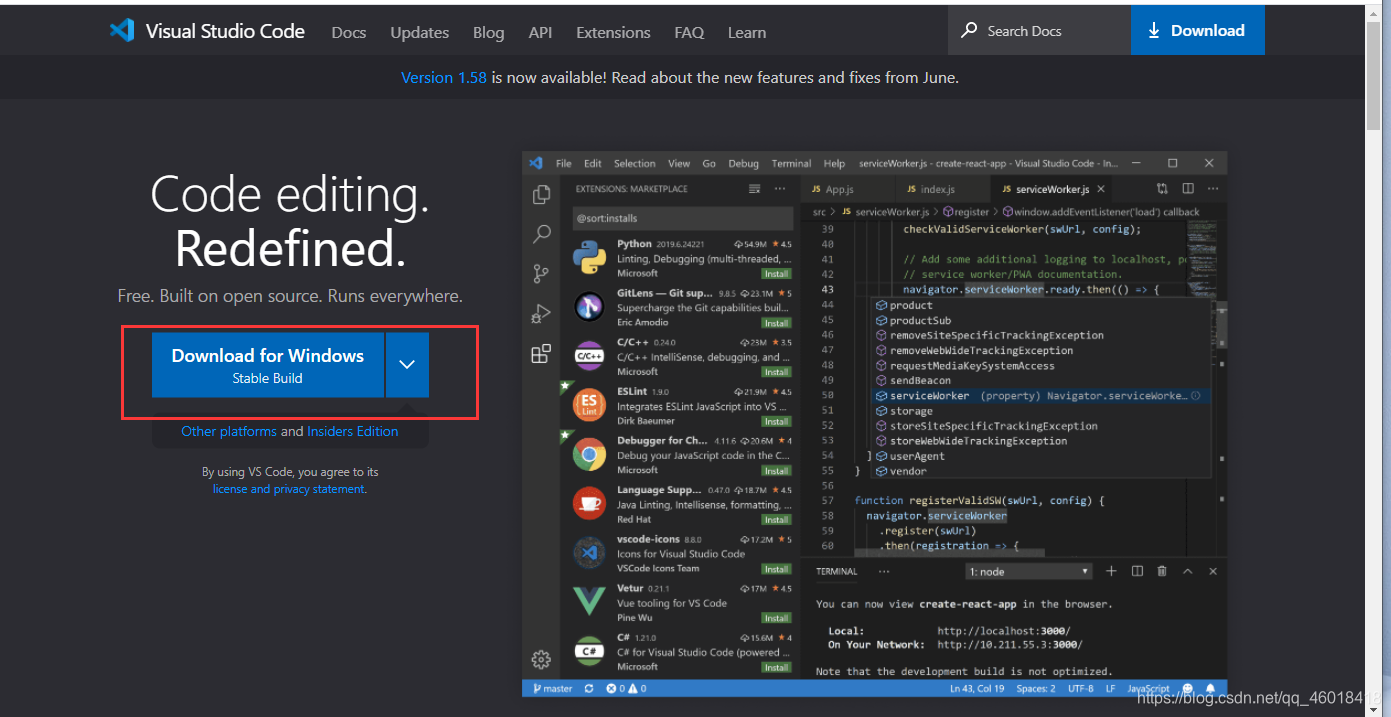Open the FAQ nav item

click(x=689, y=32)
